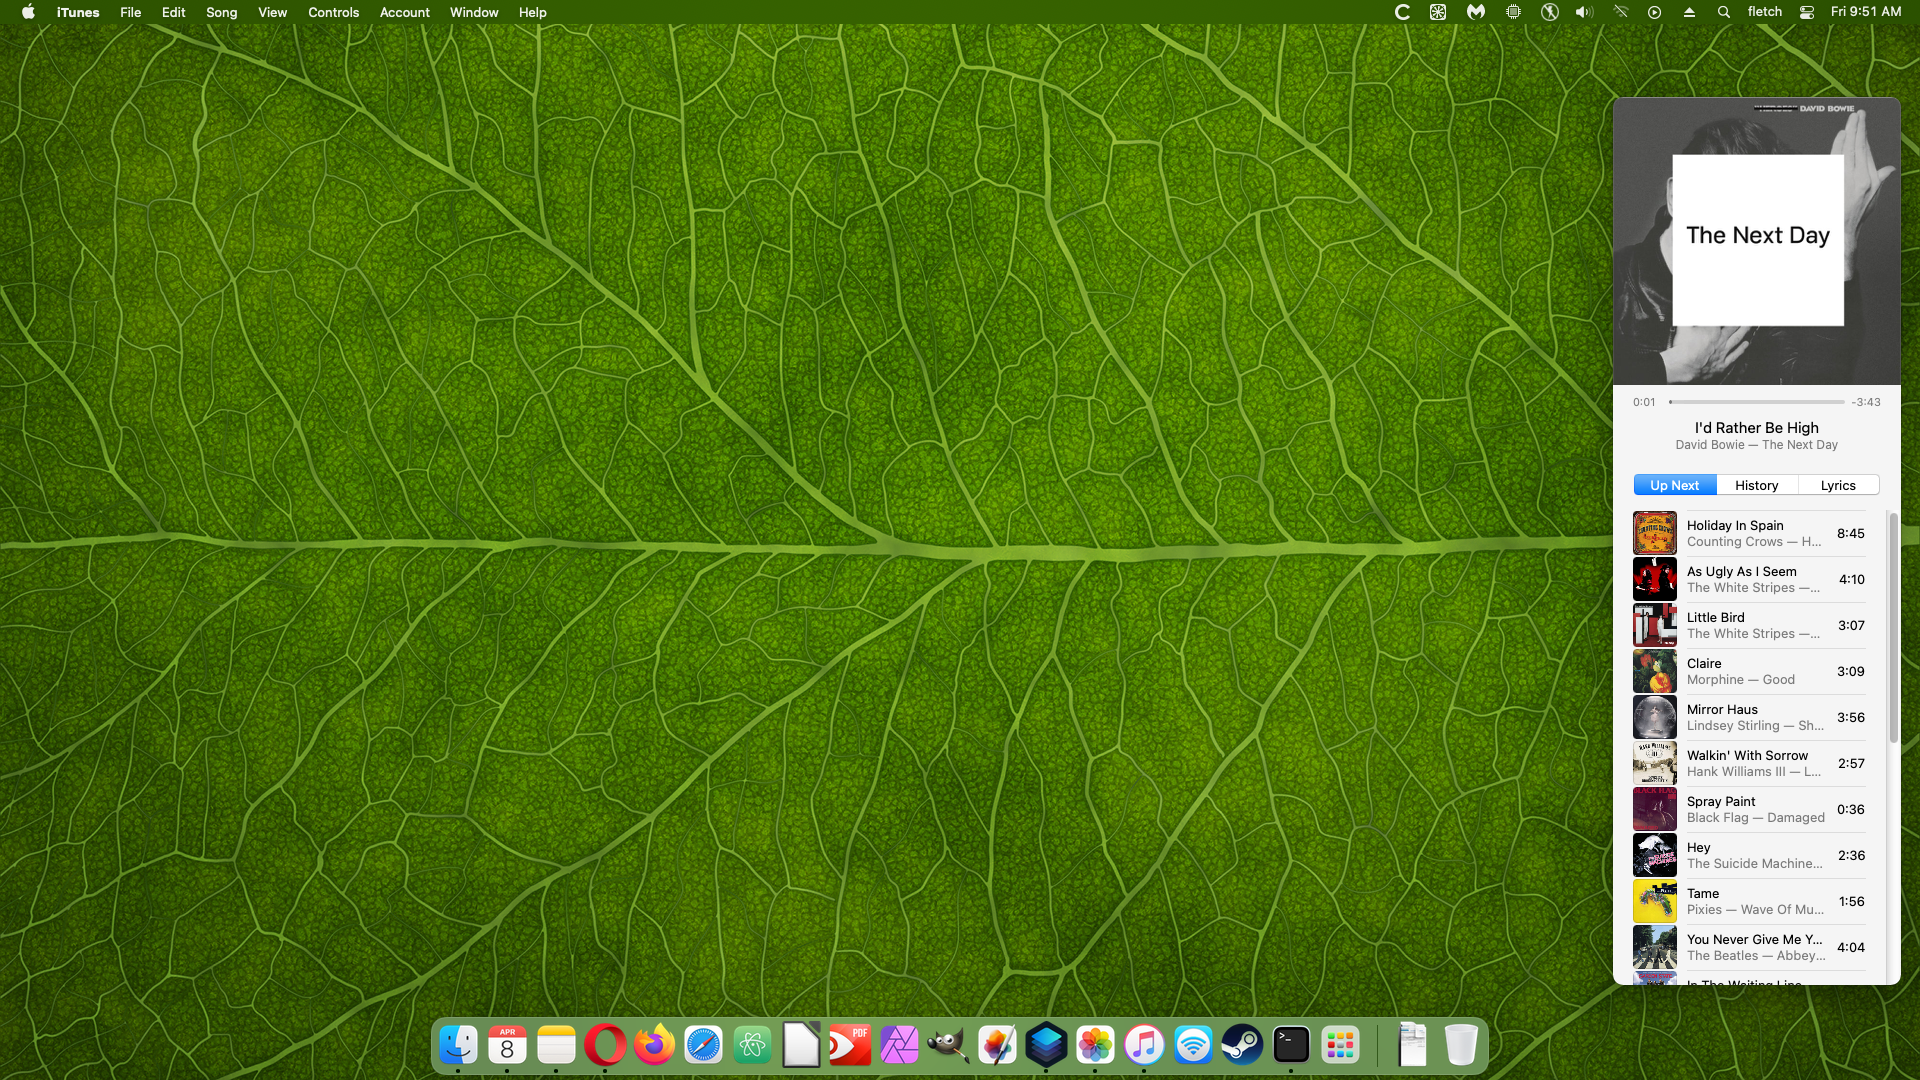This screenshot has height=1080, width=1920.
Task: Expand the eject menu bar item
Action: click(x=1689, y=12)
